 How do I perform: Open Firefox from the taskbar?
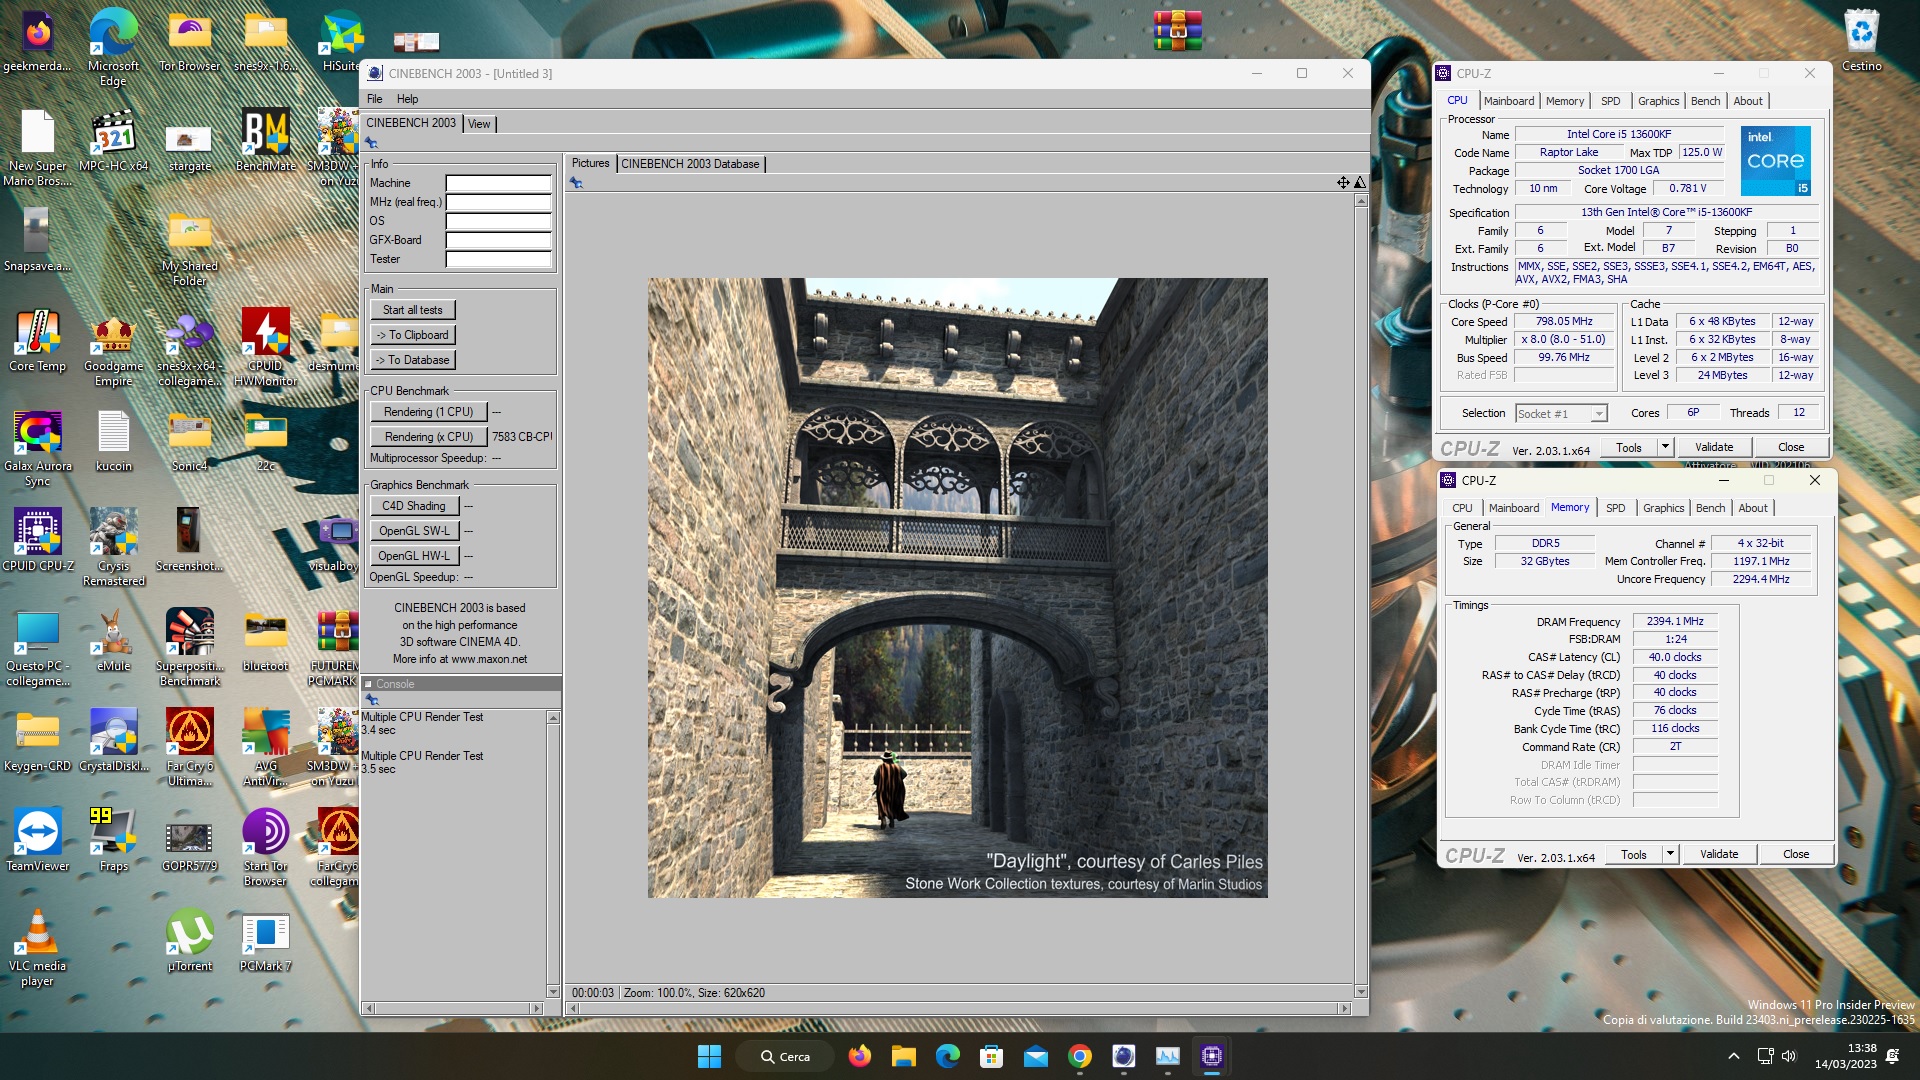tap(859, 1056)
